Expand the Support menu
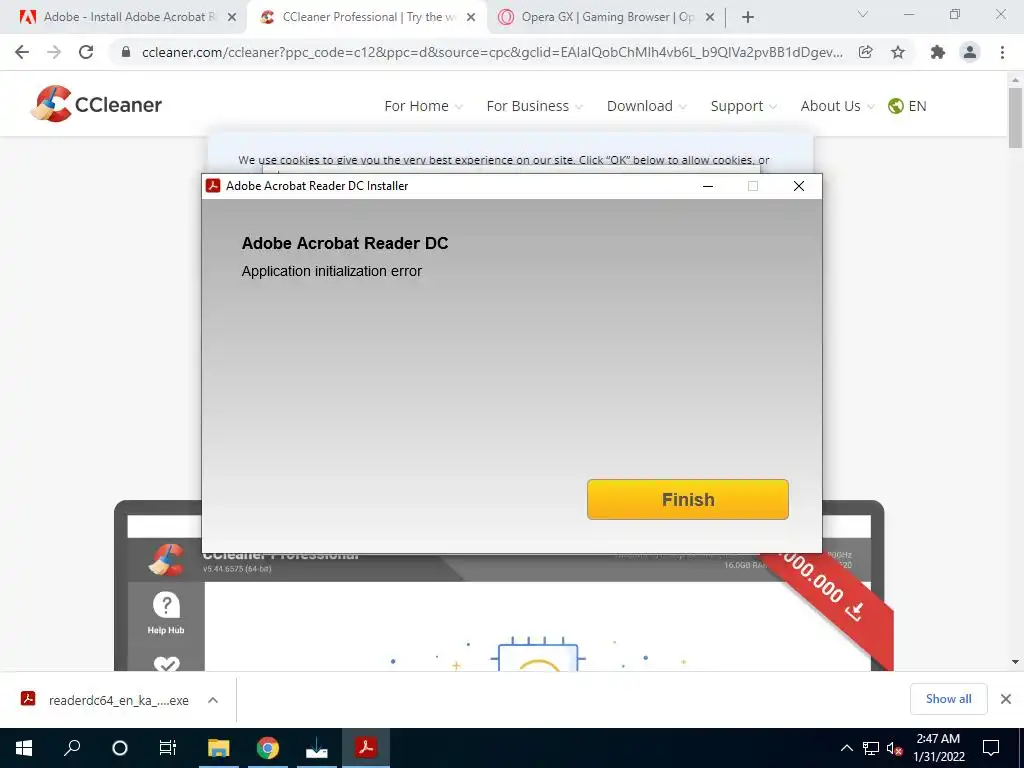Viewport: 1024px width, 768px height. [743, 106]
